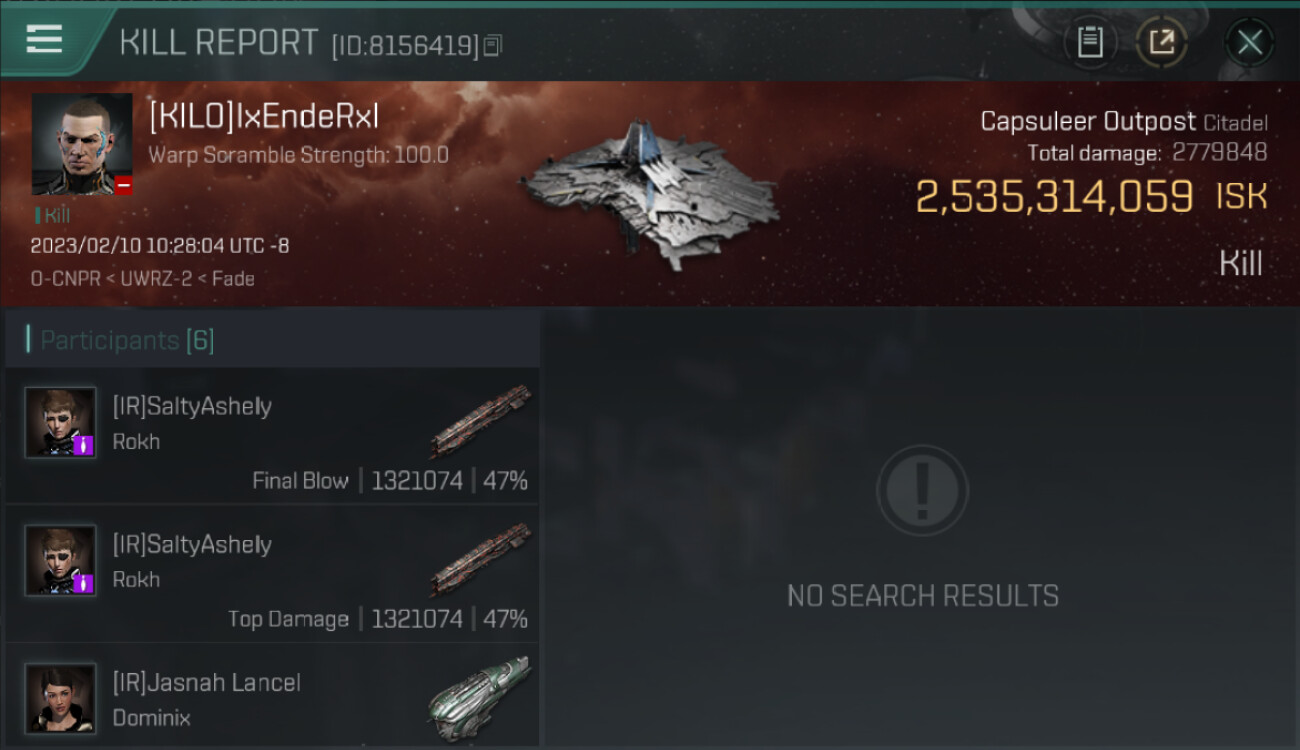Select the Top Damage participant row
The width and height of the screenshot is (1300, 750).
tap(272, 574)
